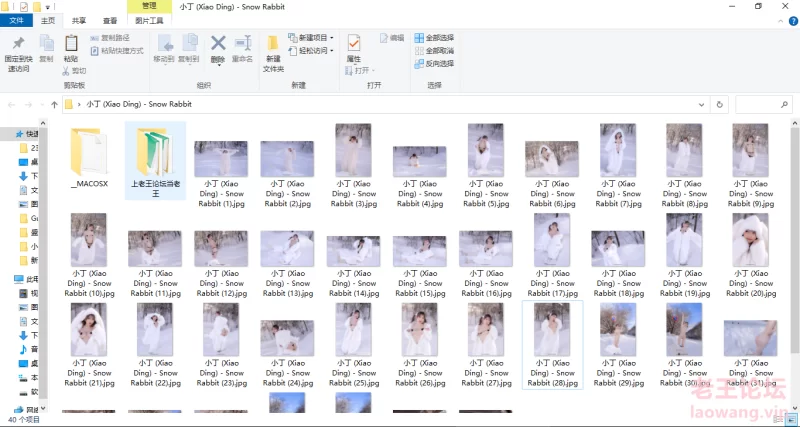800x427 pixels.
Task: Open the address bar history dropdown arrow
Action: [702, 105]
